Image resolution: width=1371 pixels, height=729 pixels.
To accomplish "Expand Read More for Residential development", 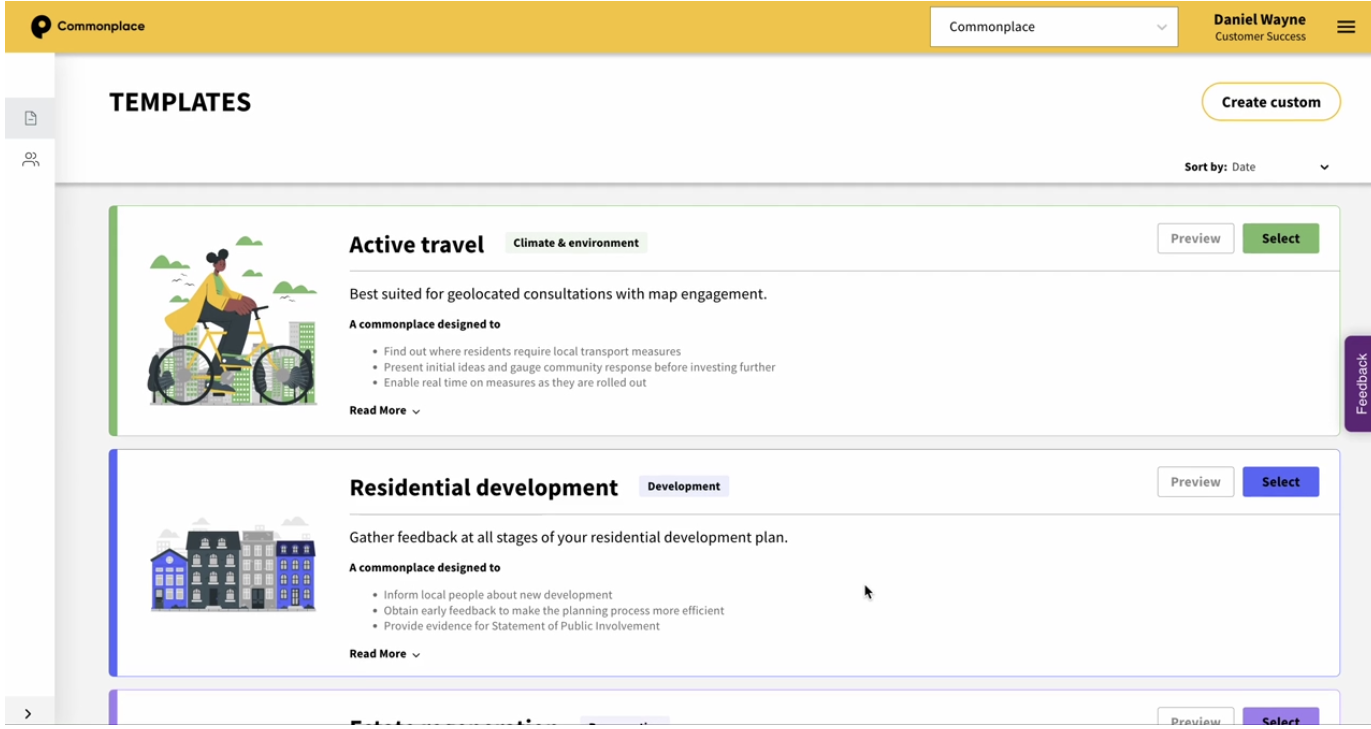I will pos(384,653).
